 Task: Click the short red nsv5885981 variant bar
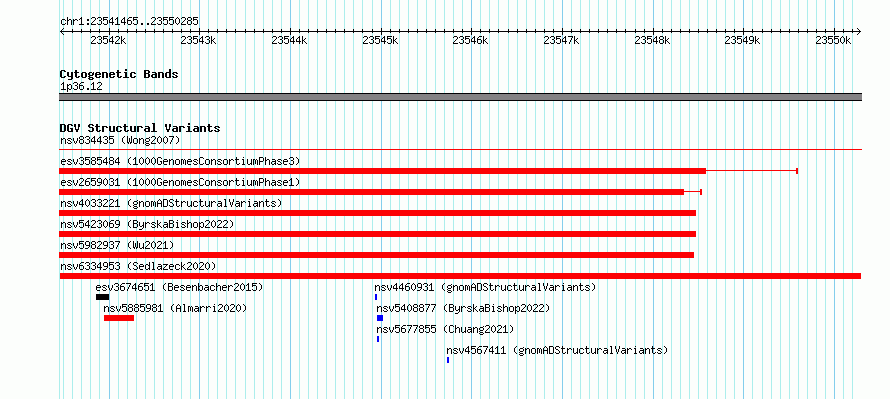click(x=119, y=318)
